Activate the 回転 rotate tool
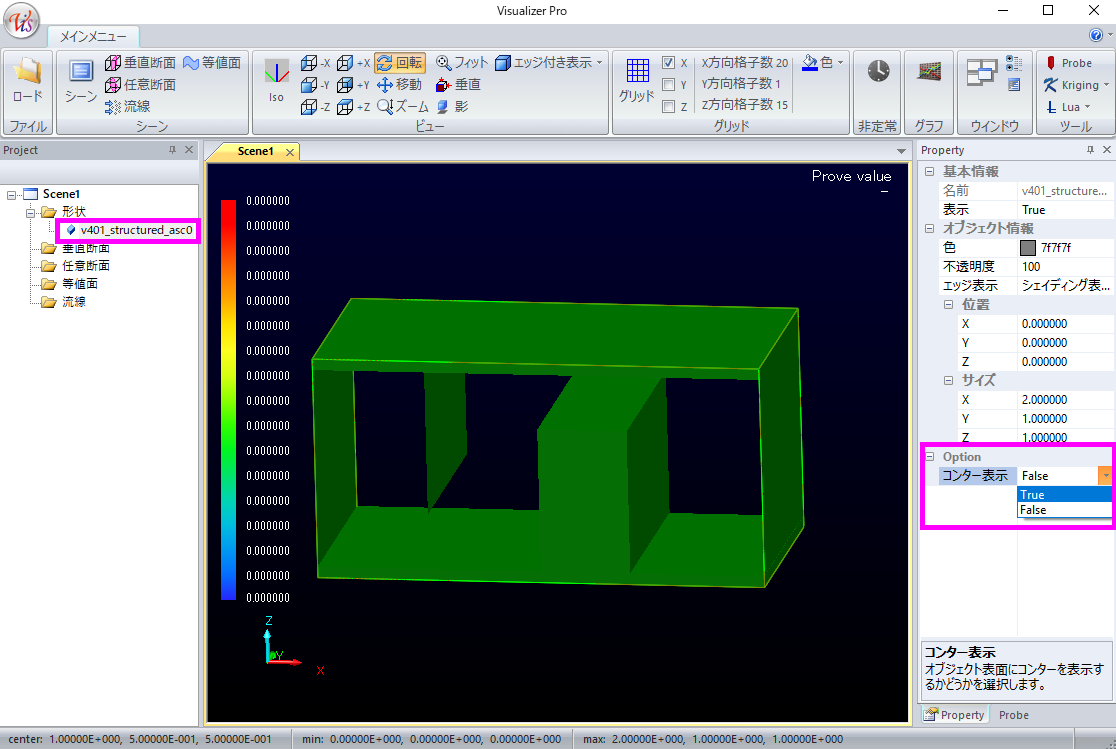This screenshot has height=749, width=1116. pos(400,62)
